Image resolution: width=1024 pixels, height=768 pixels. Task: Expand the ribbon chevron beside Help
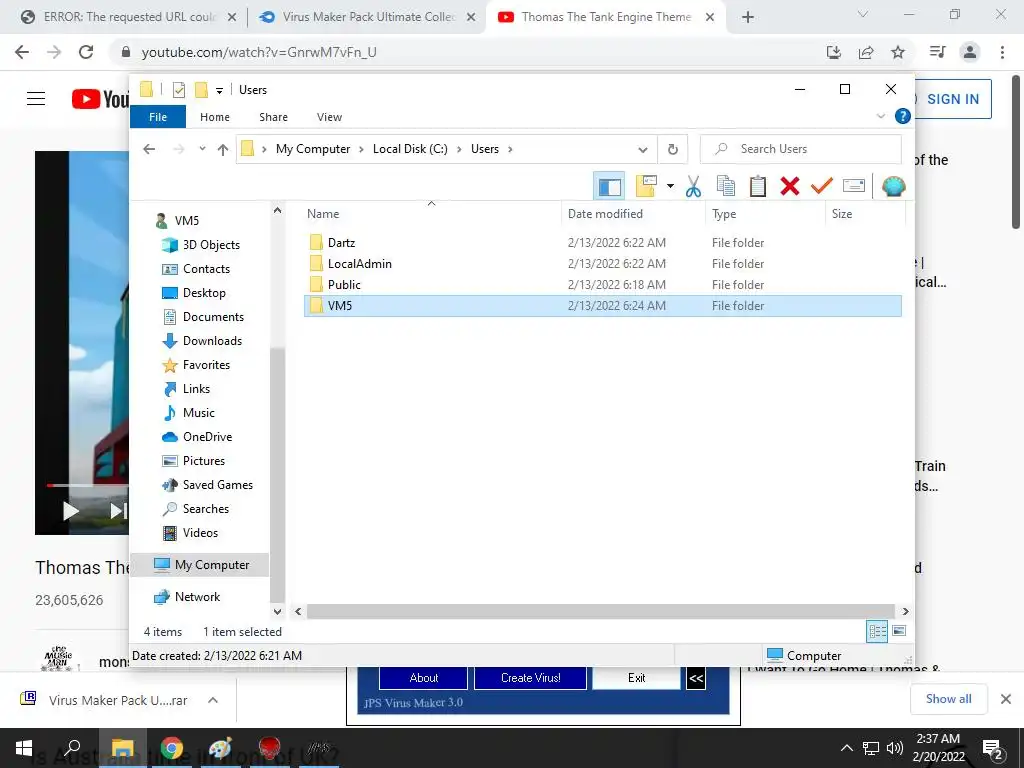(880, 116)
